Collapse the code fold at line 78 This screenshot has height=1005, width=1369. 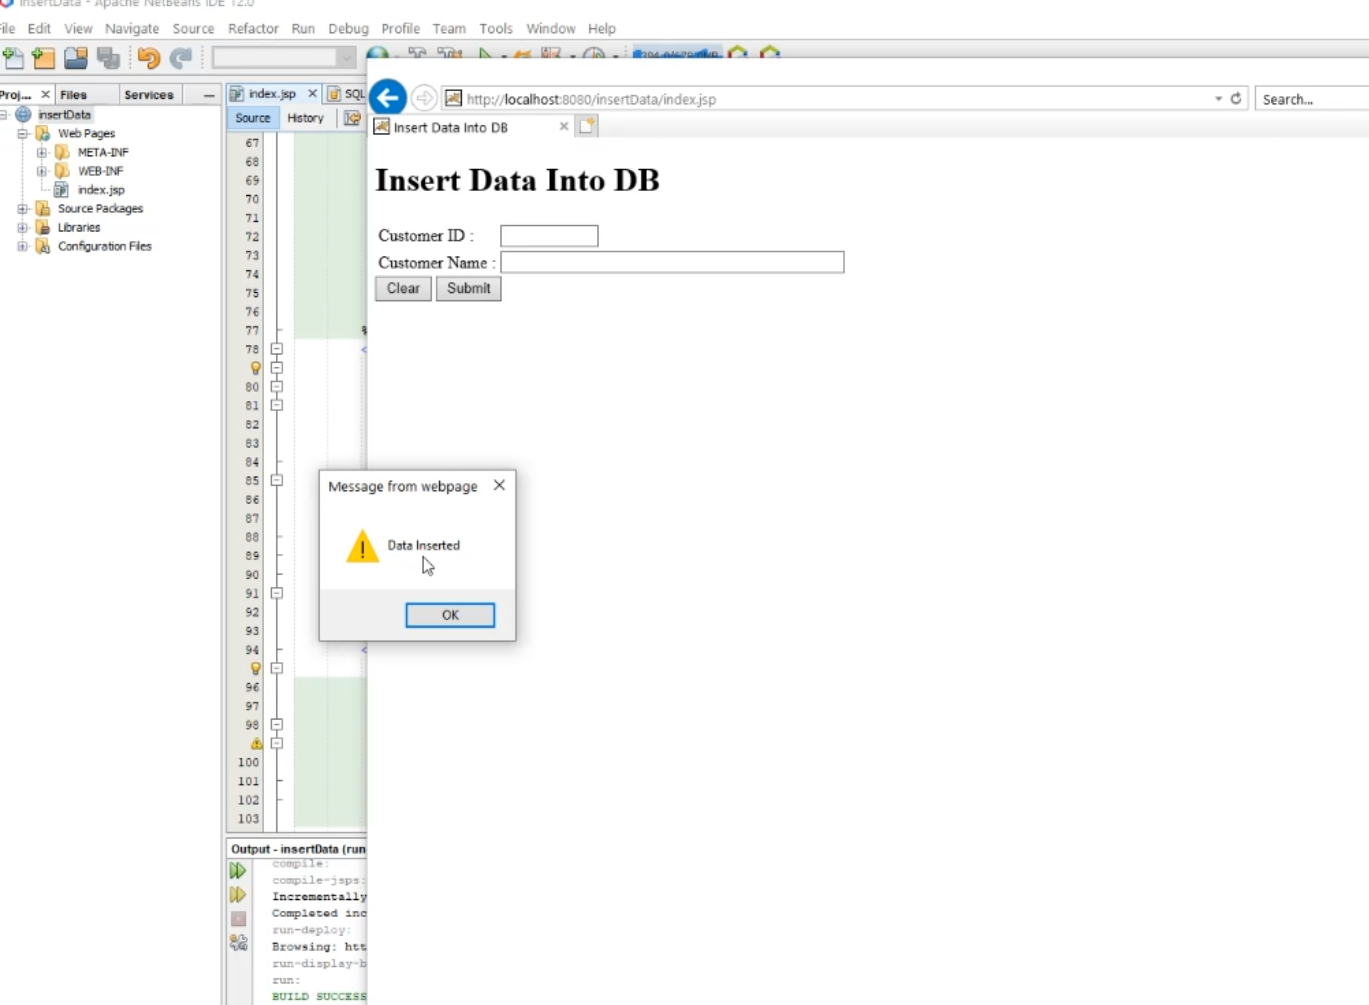[x=276, y=349]
